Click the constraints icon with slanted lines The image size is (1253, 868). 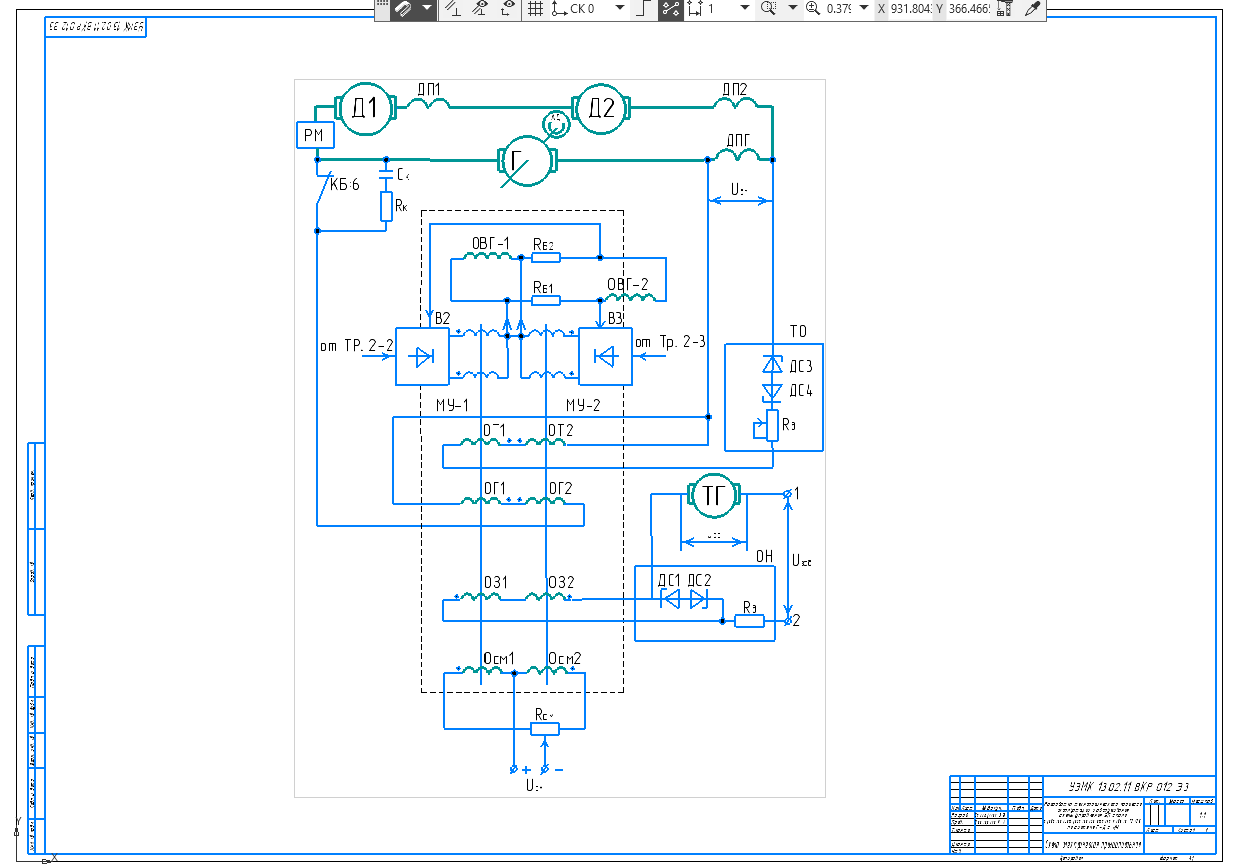point(452,9)
